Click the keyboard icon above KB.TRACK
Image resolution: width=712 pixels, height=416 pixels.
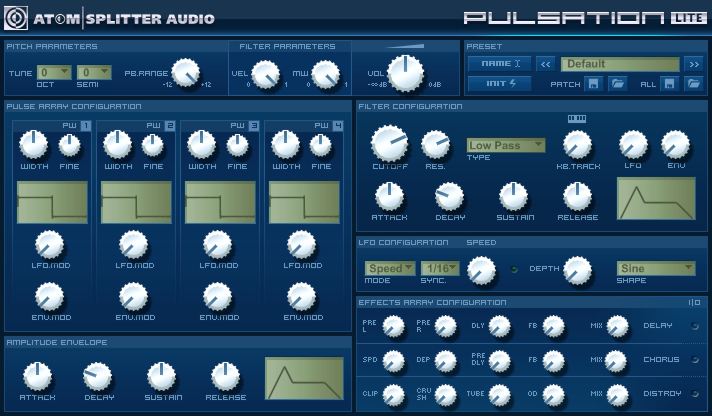coord(577,119)
